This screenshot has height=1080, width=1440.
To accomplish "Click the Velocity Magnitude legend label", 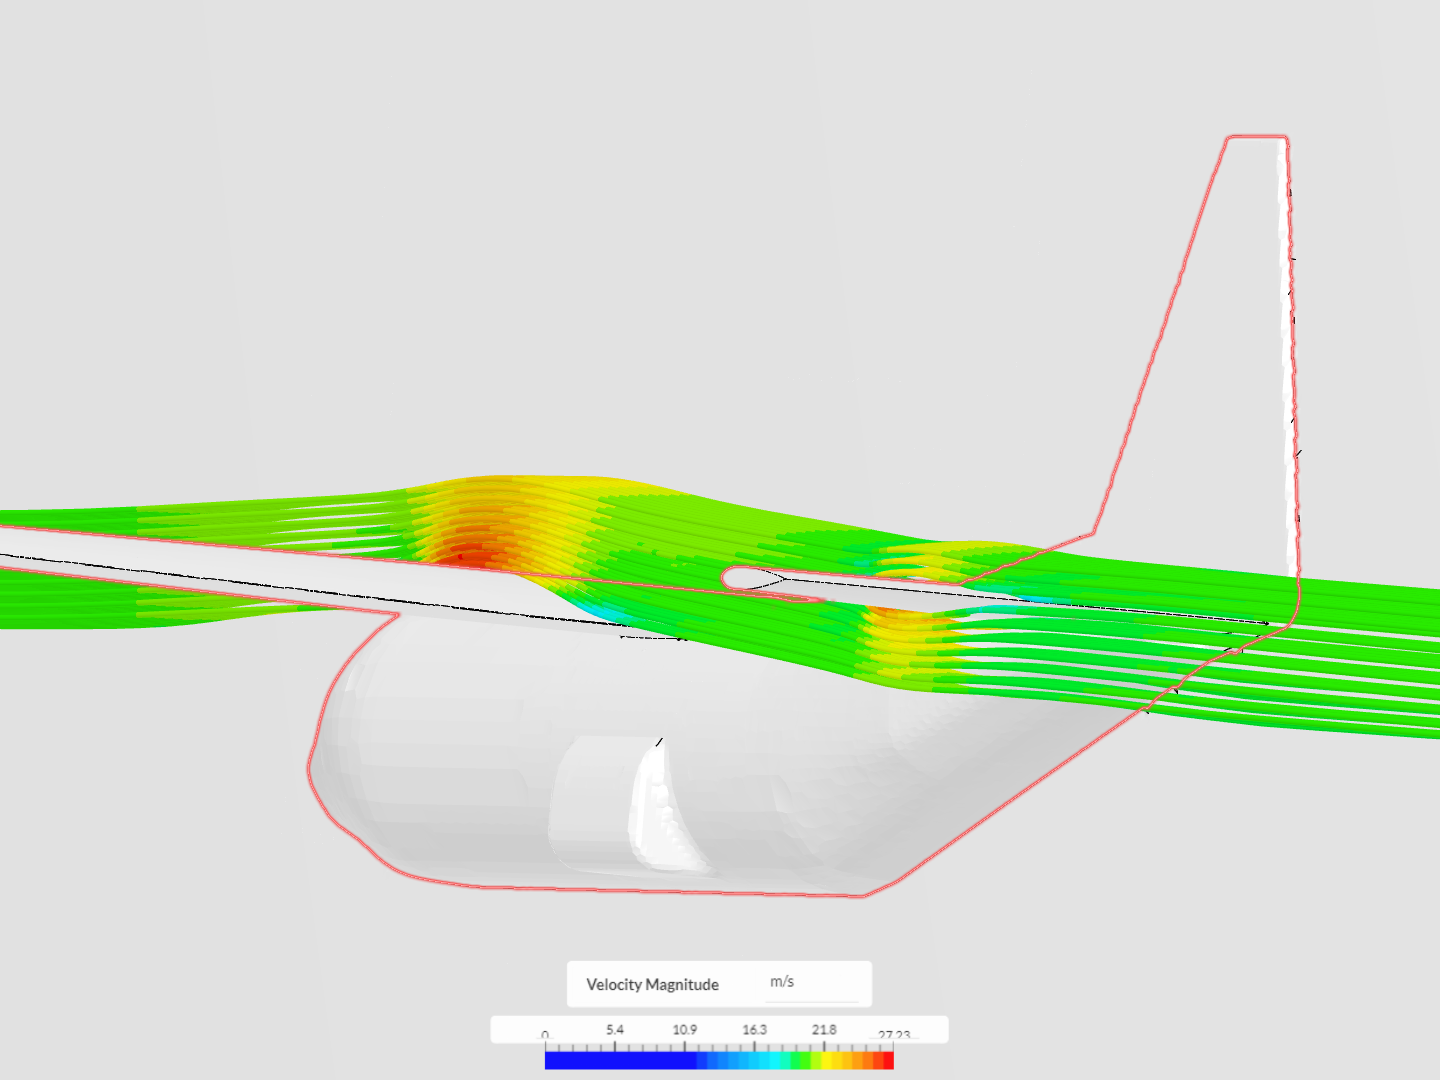I will point(652,985).
